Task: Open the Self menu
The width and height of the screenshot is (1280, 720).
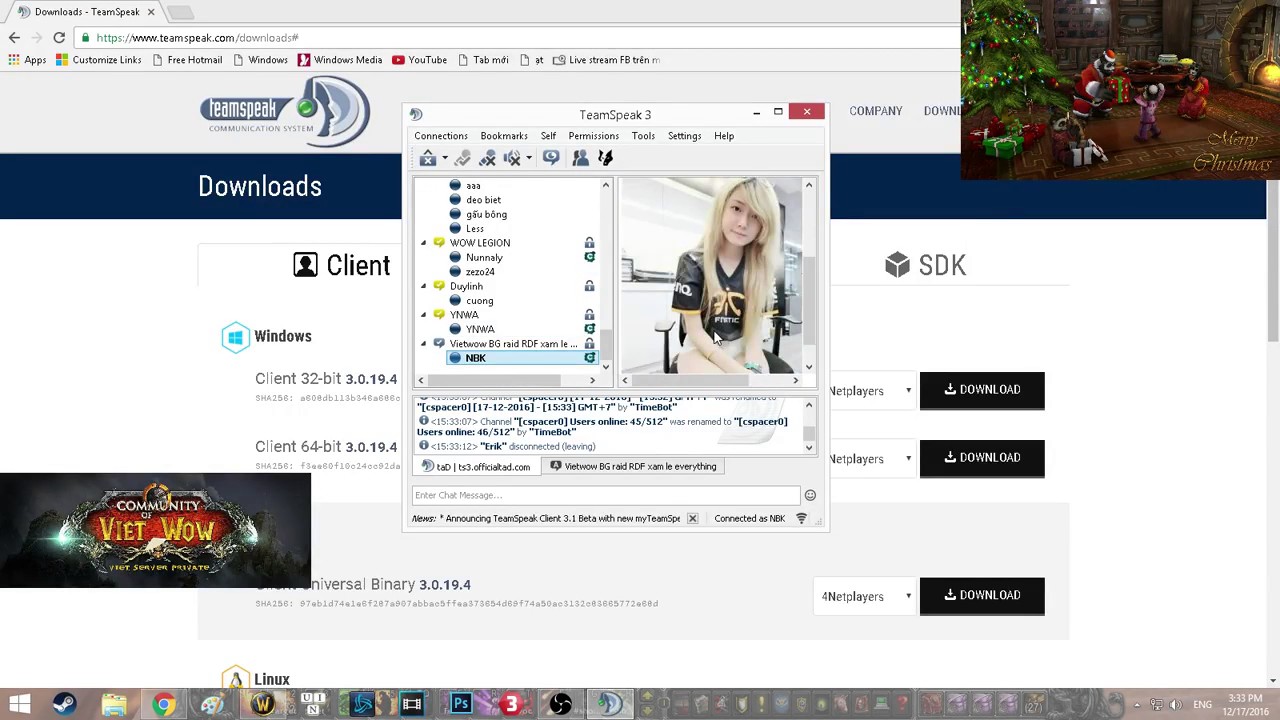Action: coord(548,136)
